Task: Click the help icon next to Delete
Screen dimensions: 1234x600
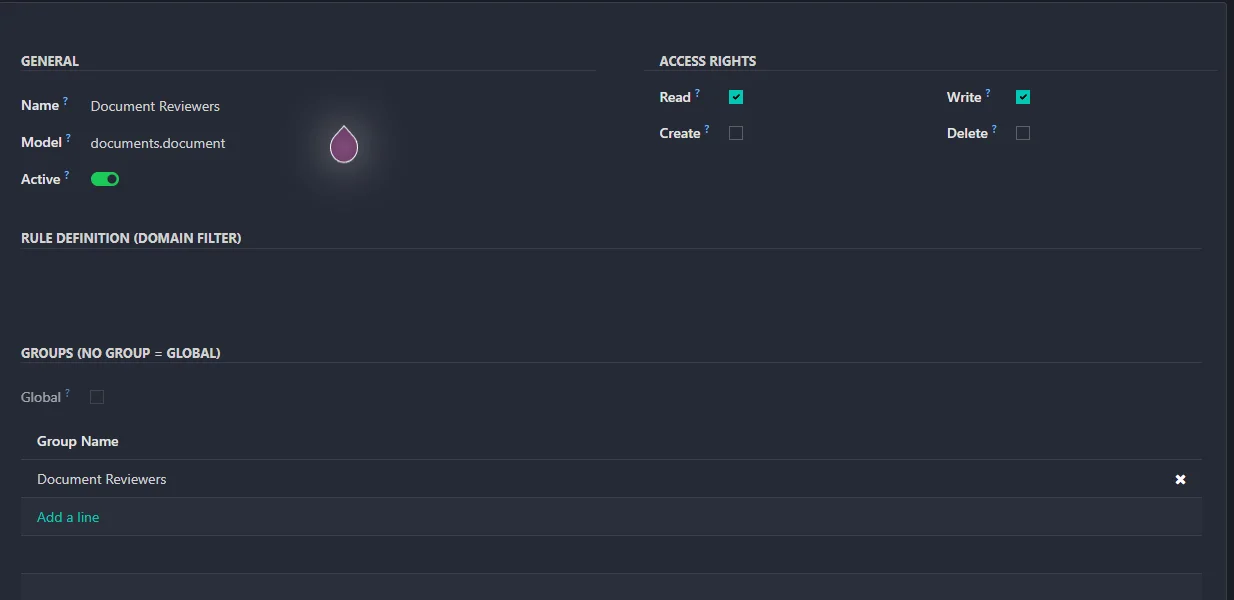Action: coord(994,129)
